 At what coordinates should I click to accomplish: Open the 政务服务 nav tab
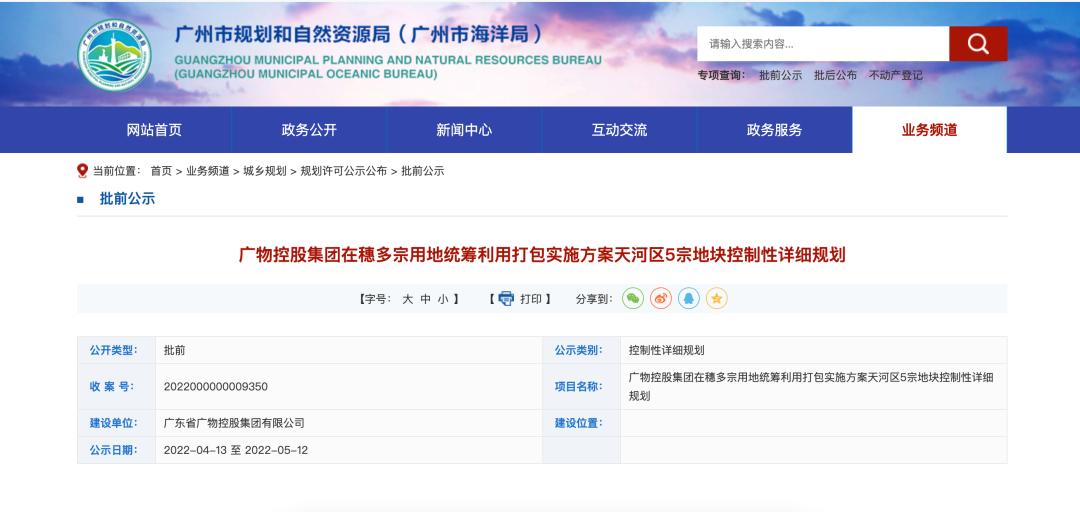[774, 130]
